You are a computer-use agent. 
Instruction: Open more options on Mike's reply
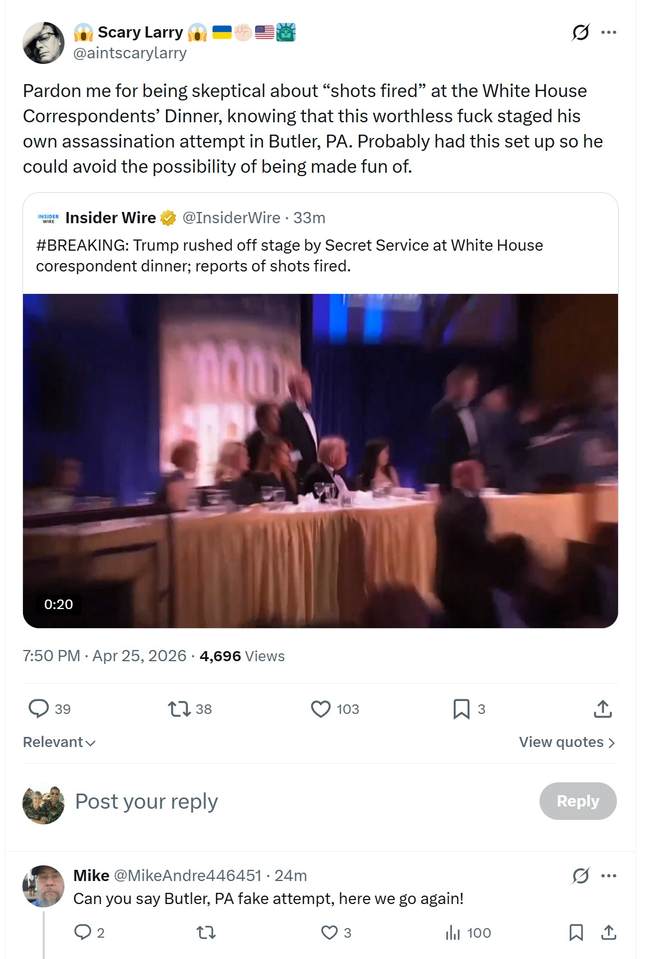[x=609, y=876]
